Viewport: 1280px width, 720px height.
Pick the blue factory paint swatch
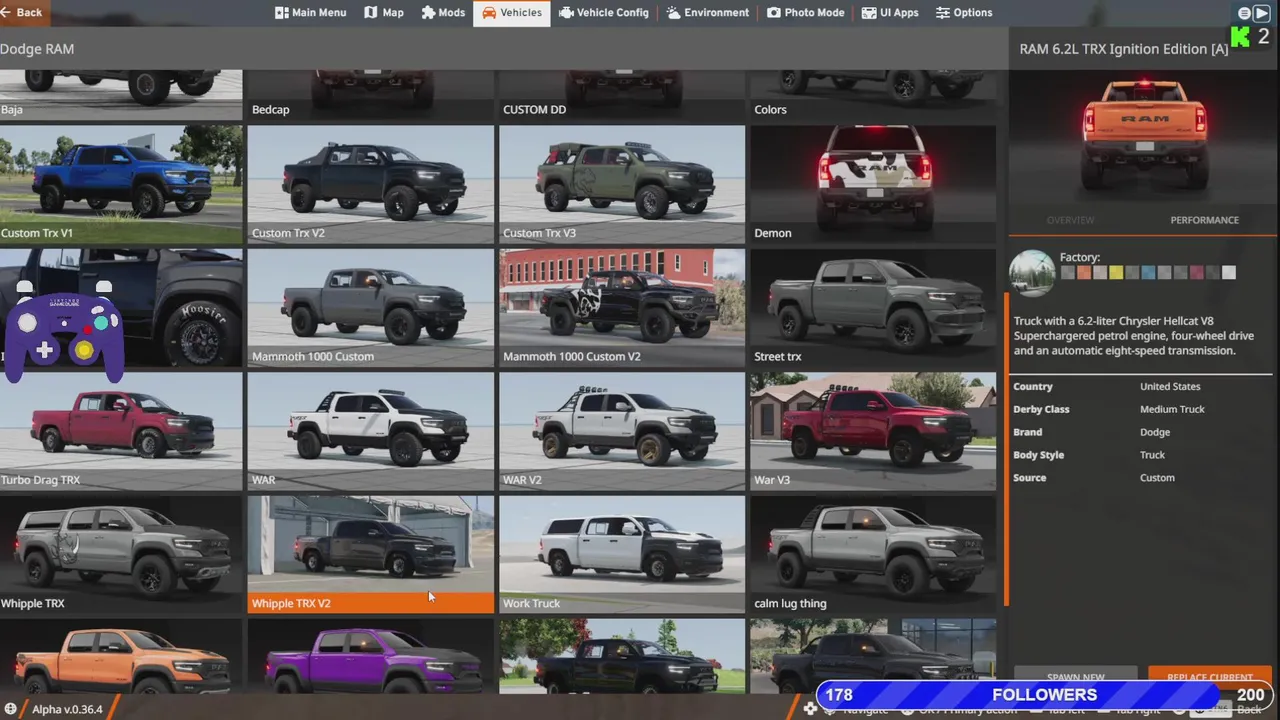coord(1148,273)
